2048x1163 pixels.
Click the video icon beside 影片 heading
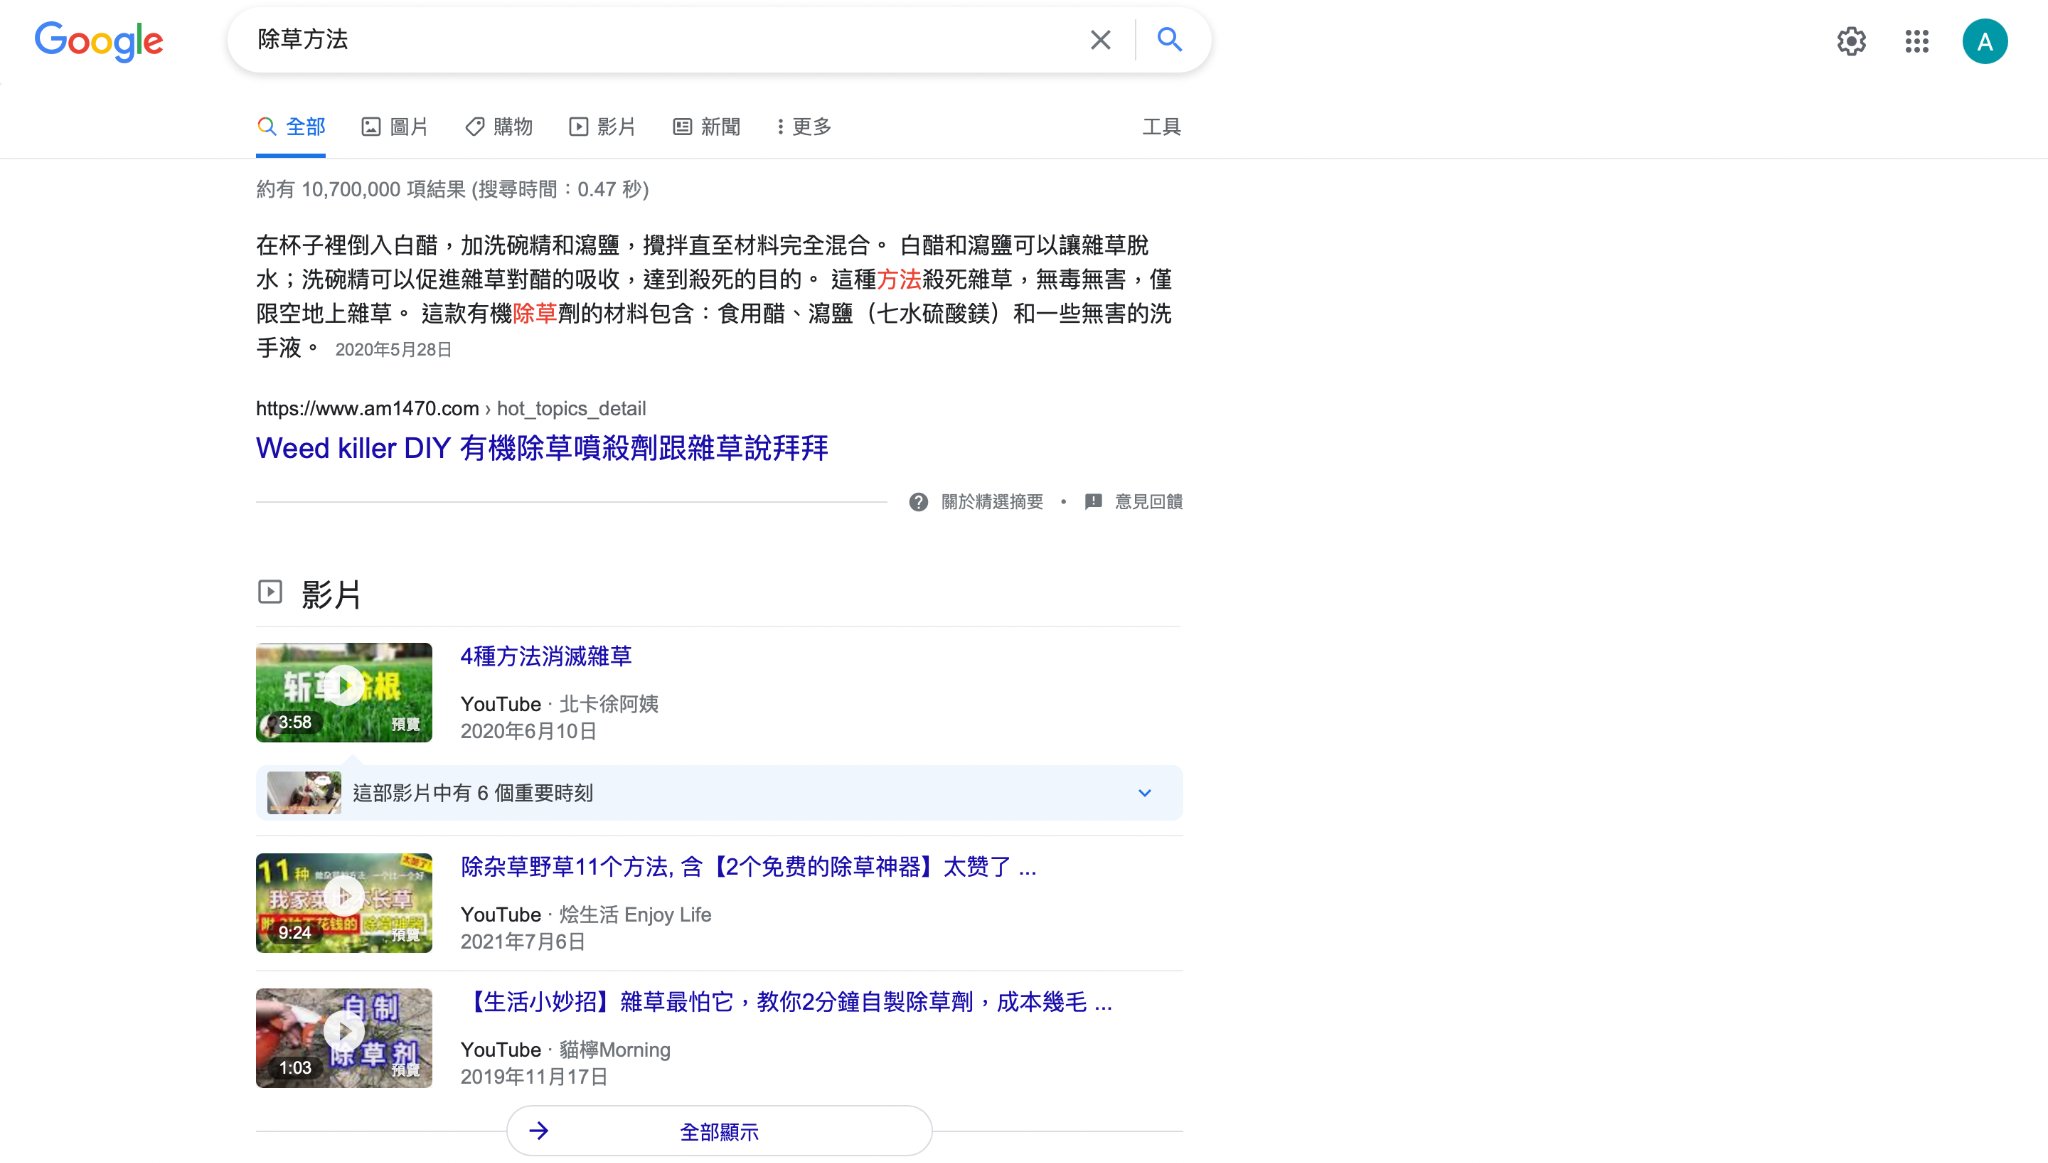(x=270, y=592)
